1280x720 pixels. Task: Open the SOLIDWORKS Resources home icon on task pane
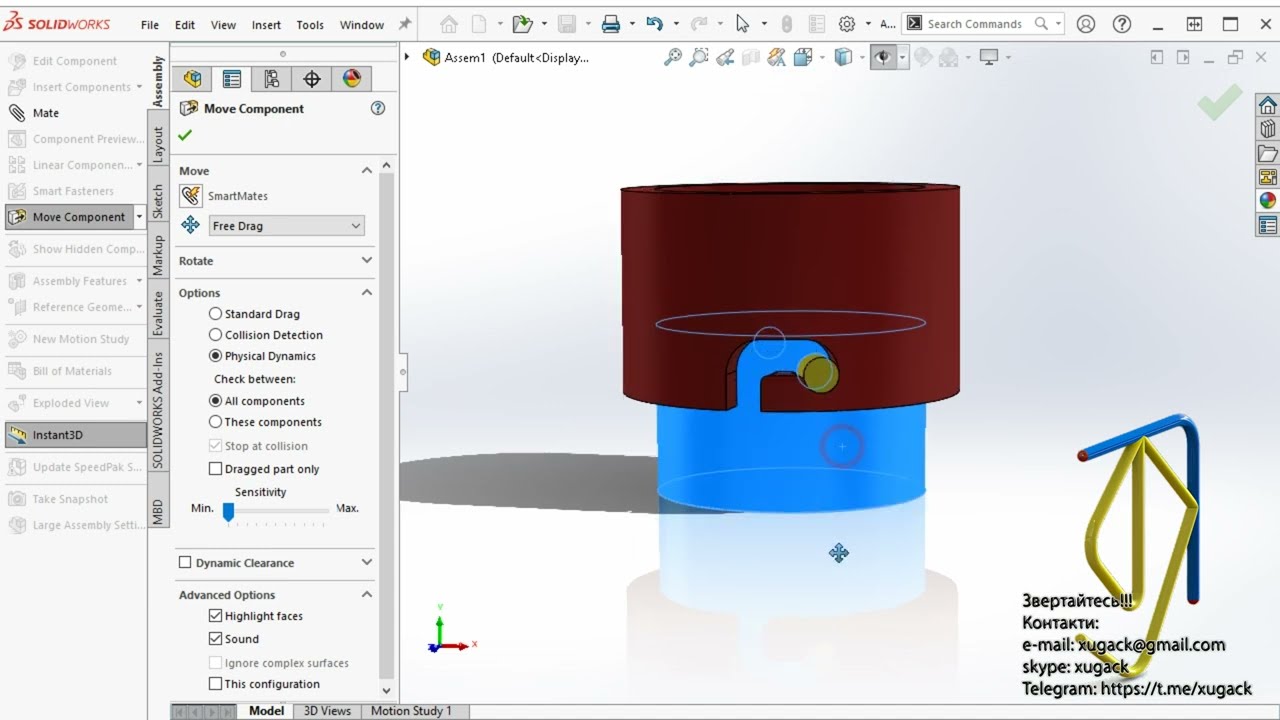pos(1268,105)
